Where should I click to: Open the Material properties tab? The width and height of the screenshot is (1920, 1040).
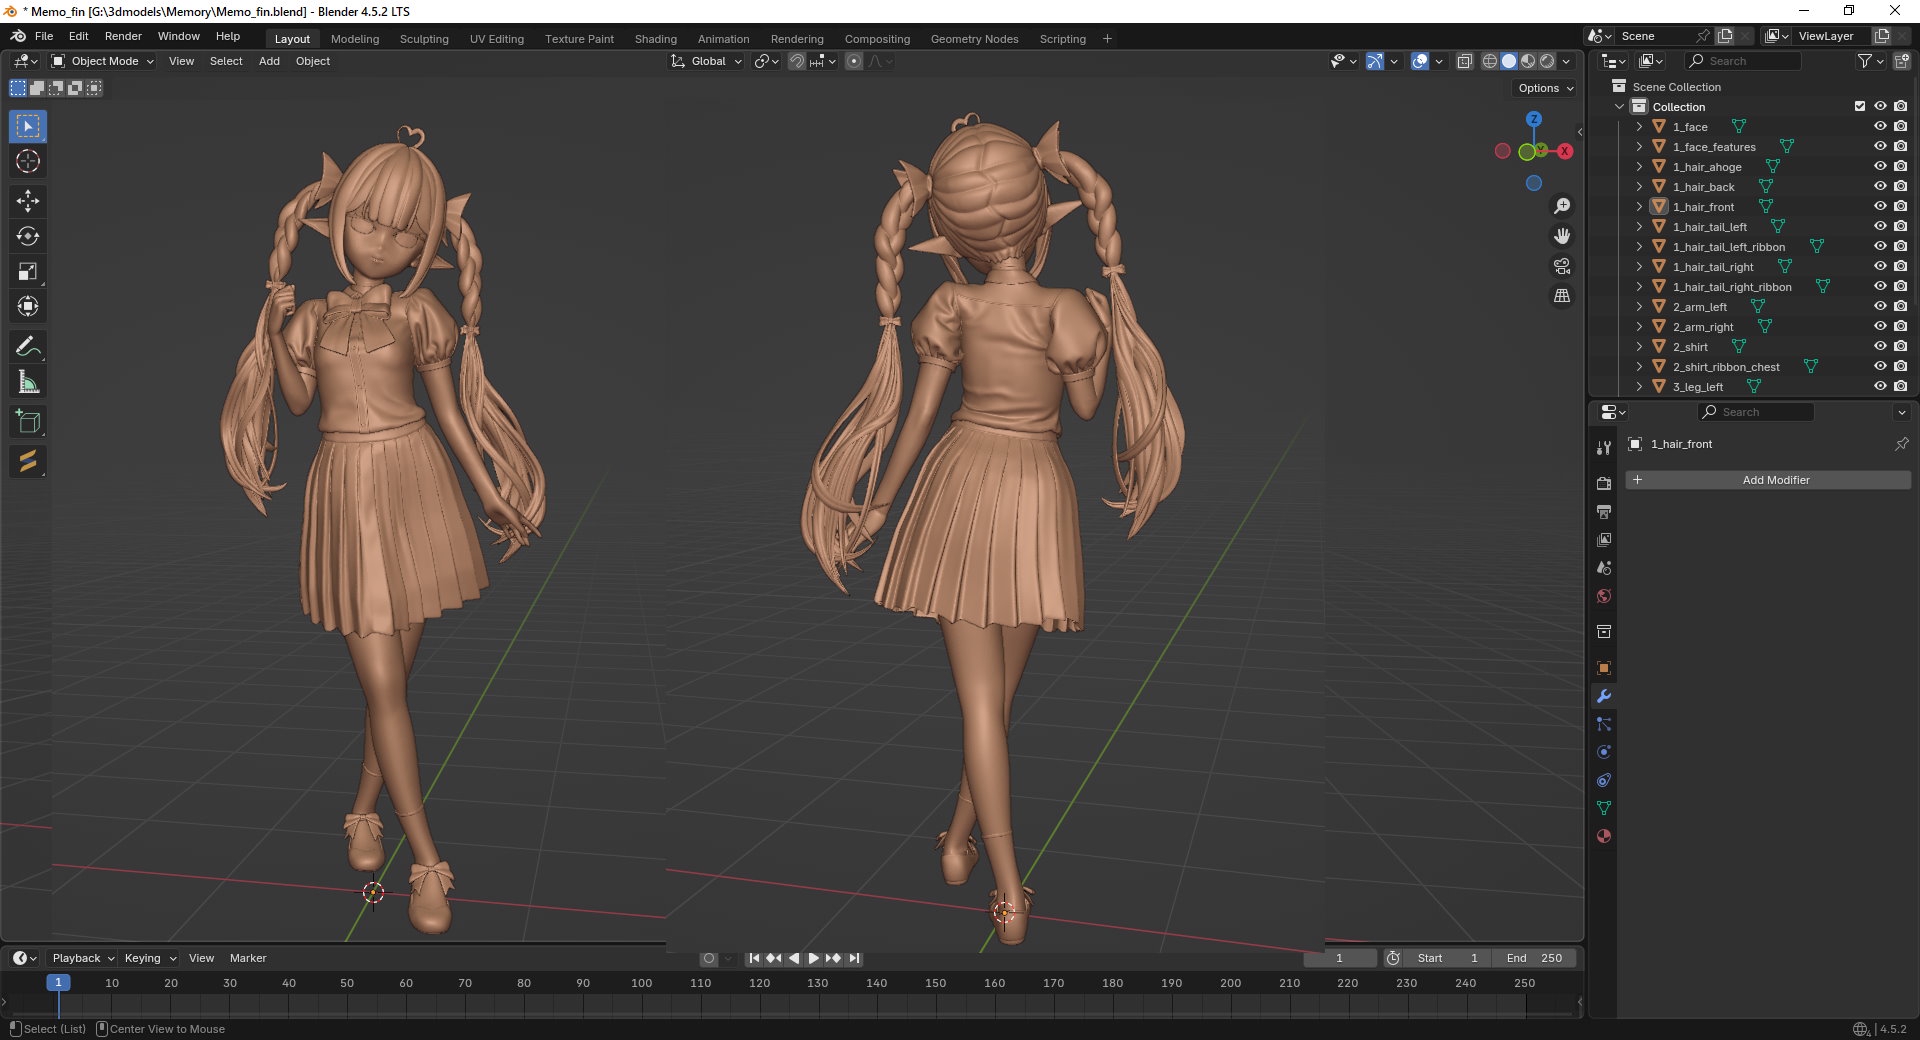(x=1604, y=836)
